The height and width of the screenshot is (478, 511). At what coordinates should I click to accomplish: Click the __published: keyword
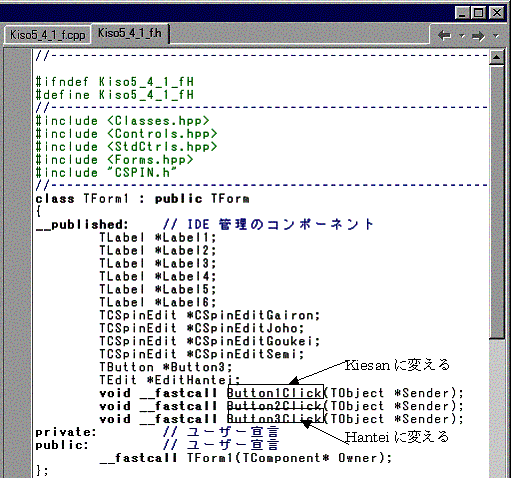(82, 225)
